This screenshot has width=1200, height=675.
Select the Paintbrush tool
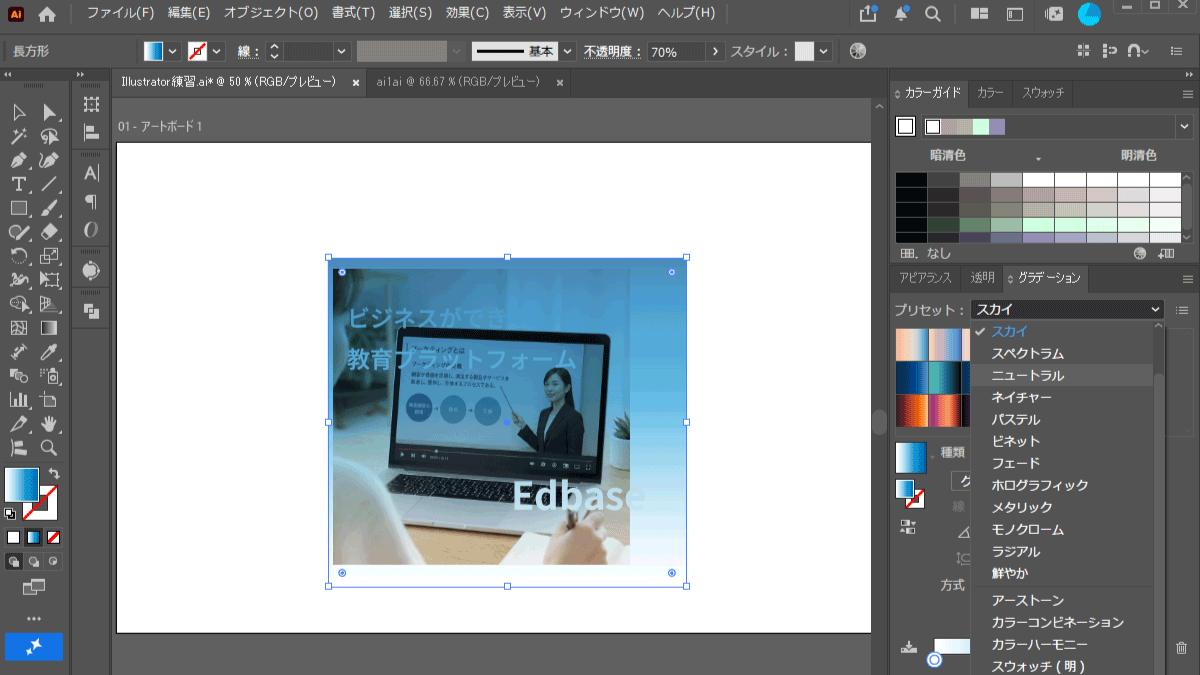(x=49, y=208)
